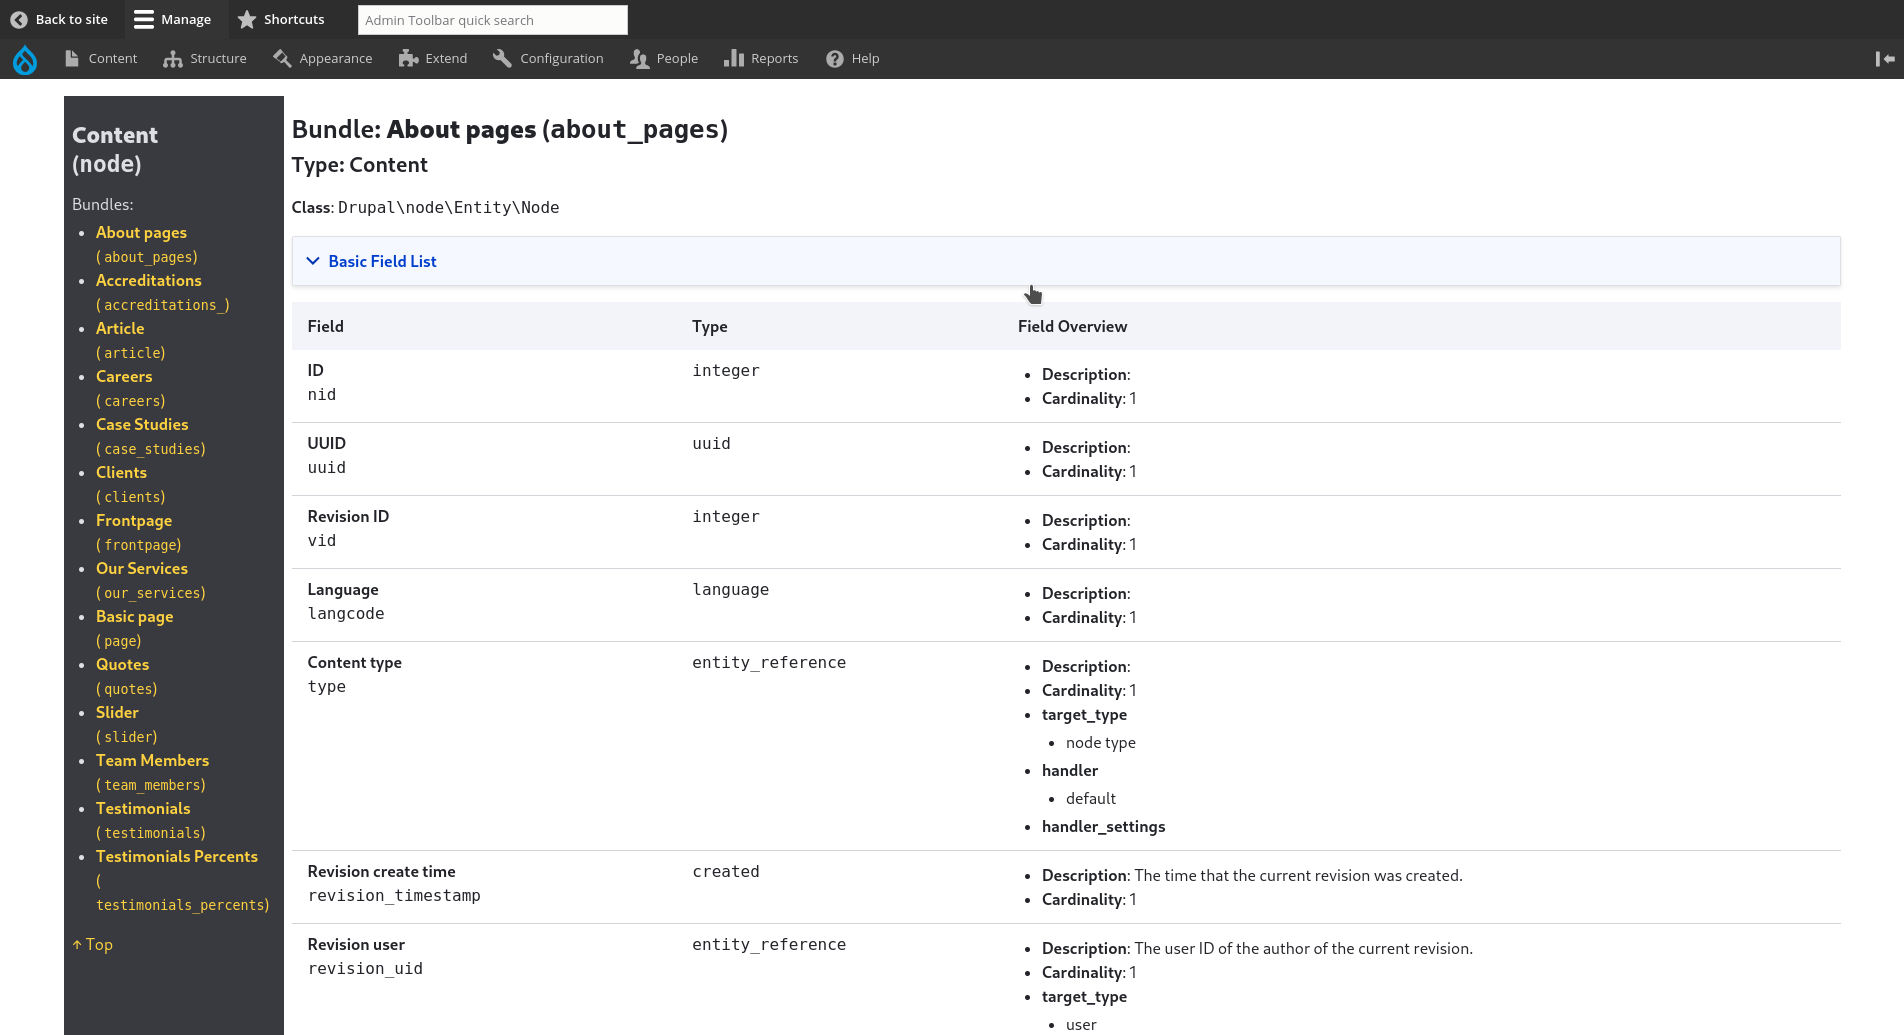
Task: Open the Appearance admin section
Action: [x=322, y=59]
